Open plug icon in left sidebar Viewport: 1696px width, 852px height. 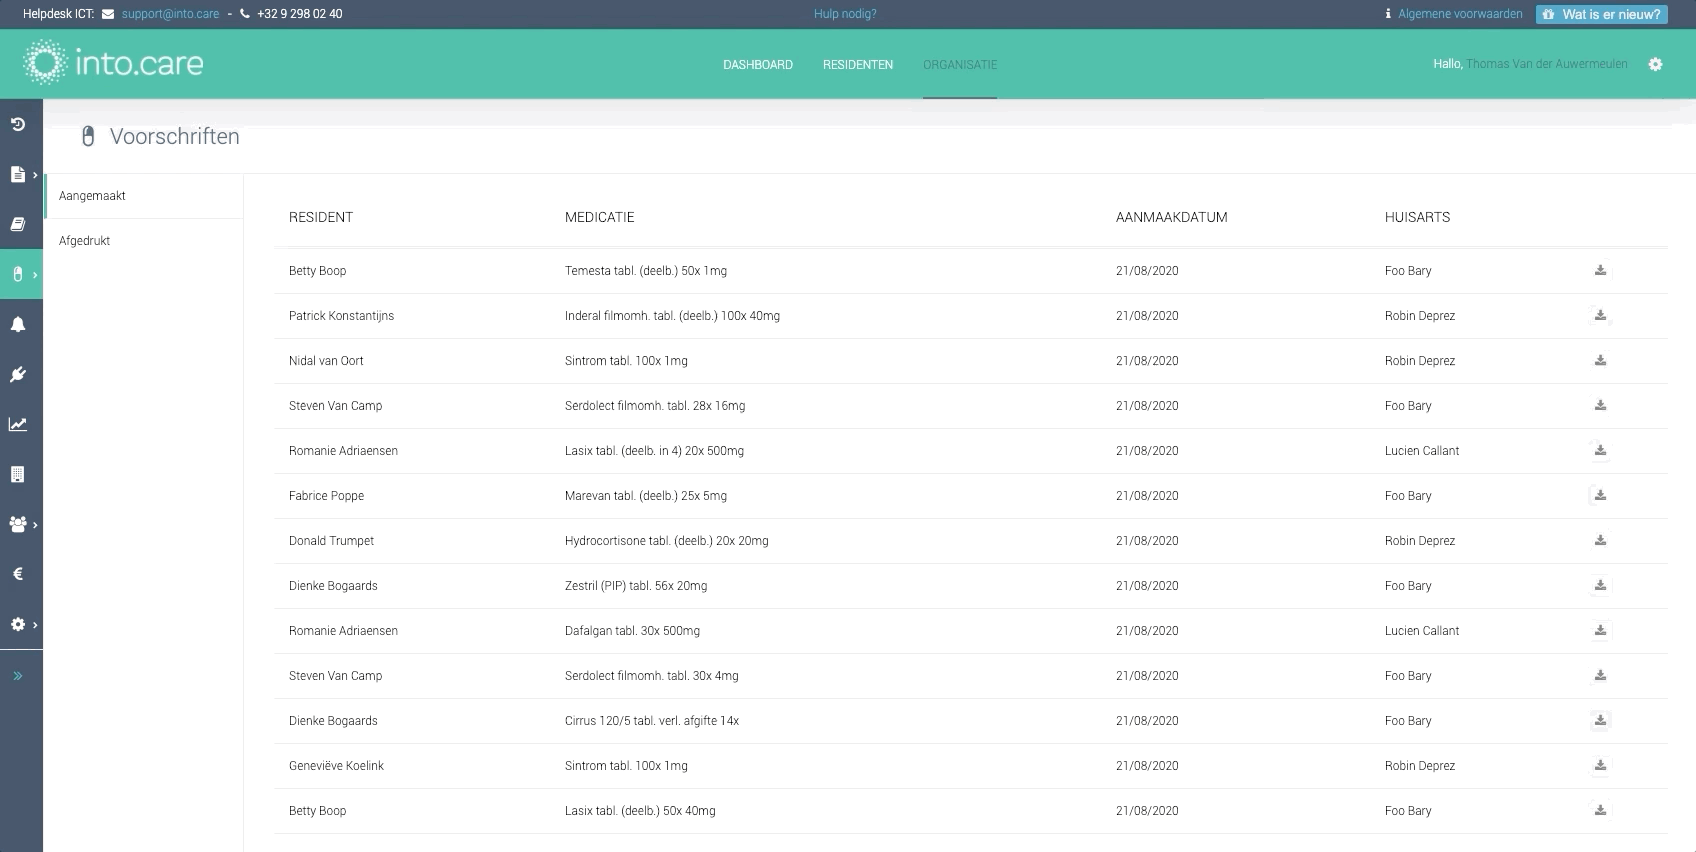[x=18, y=374]
